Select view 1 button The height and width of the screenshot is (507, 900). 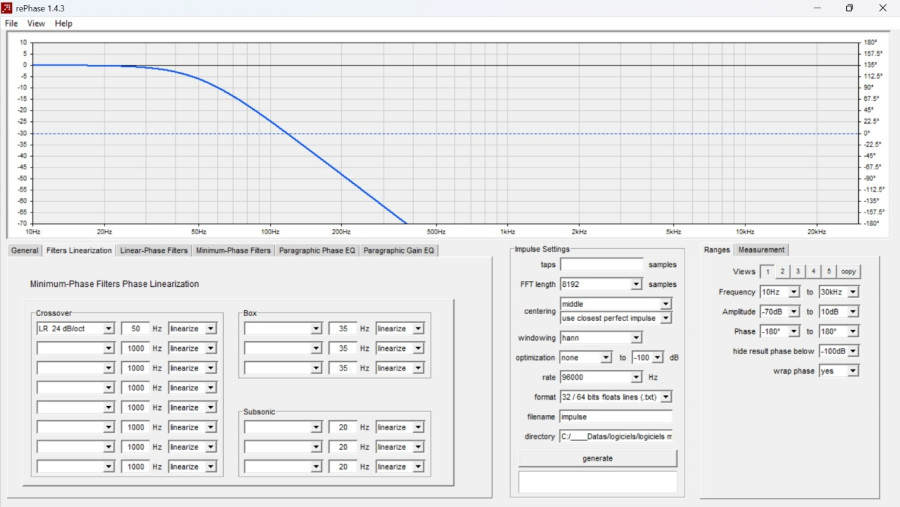tap(767, 272)
